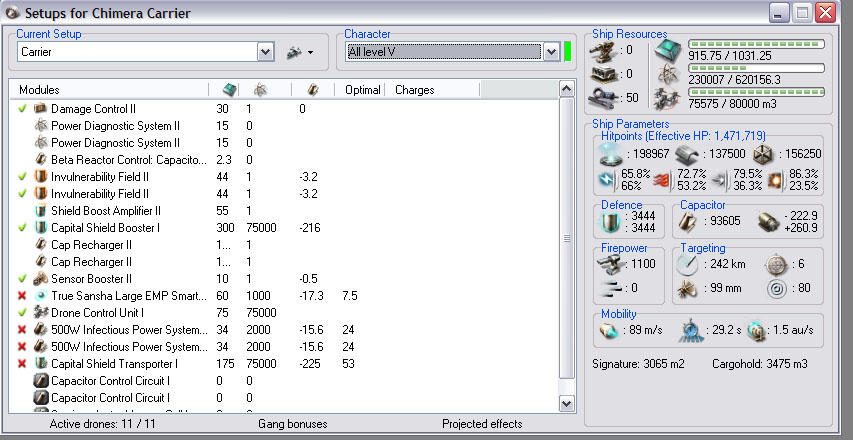Click the drone bay usage progress bar

pos(756,92)
